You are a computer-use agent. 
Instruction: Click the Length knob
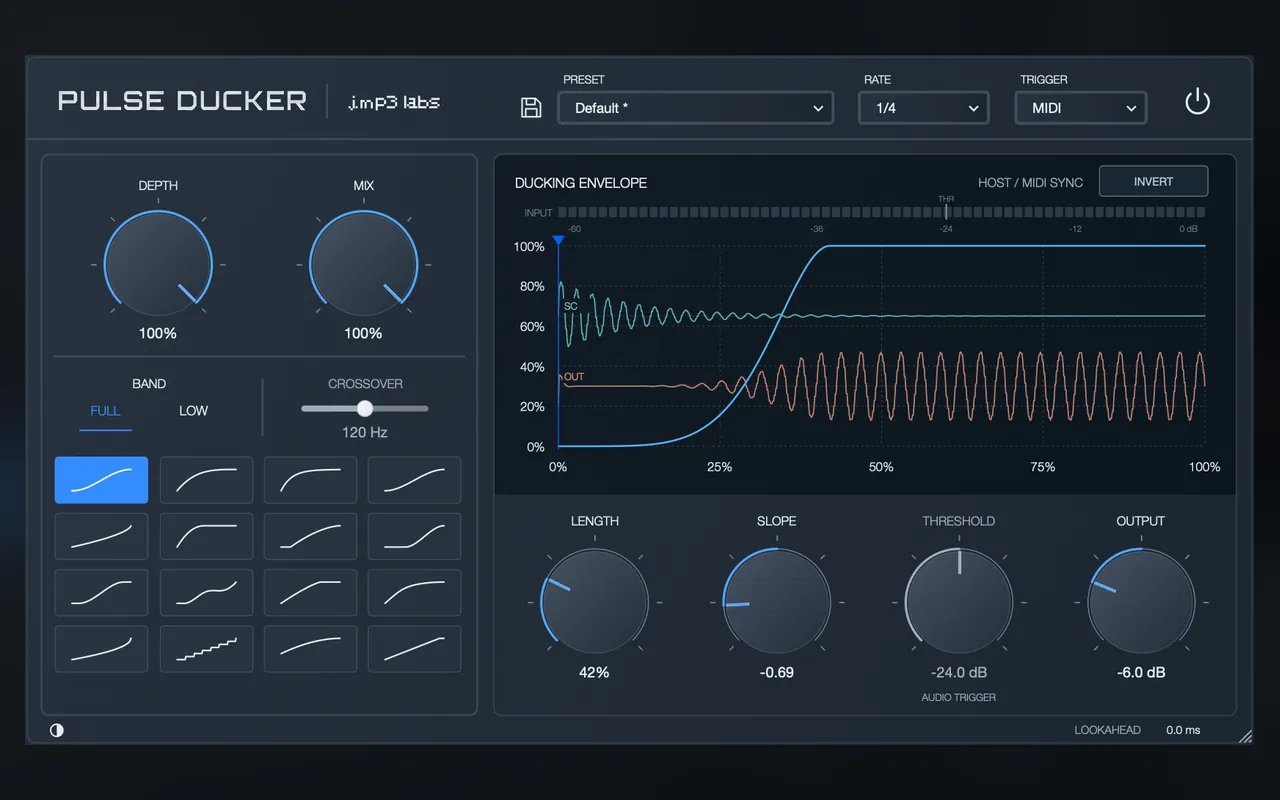(594, 602)
